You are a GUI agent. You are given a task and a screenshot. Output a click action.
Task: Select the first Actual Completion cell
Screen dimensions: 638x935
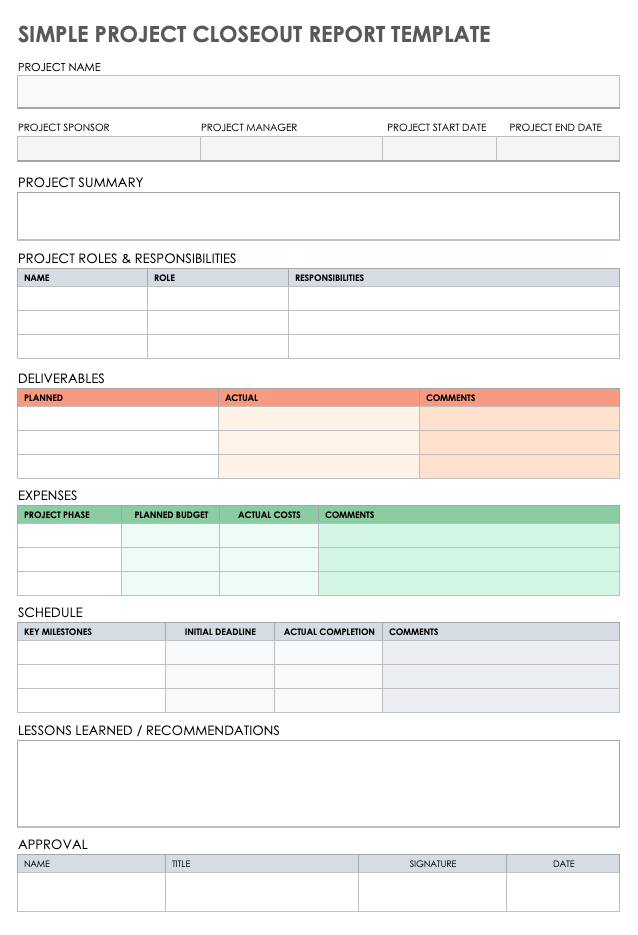click(328, 653)
